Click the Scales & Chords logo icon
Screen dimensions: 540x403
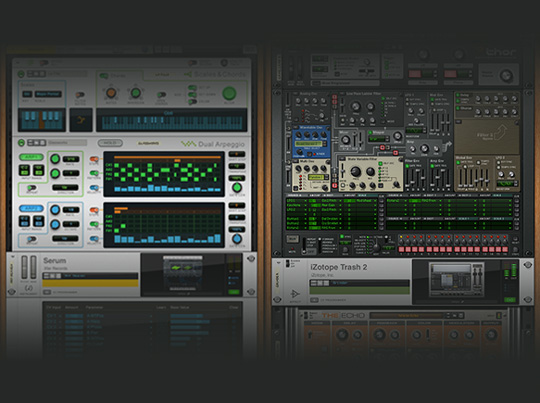point(188,74)
